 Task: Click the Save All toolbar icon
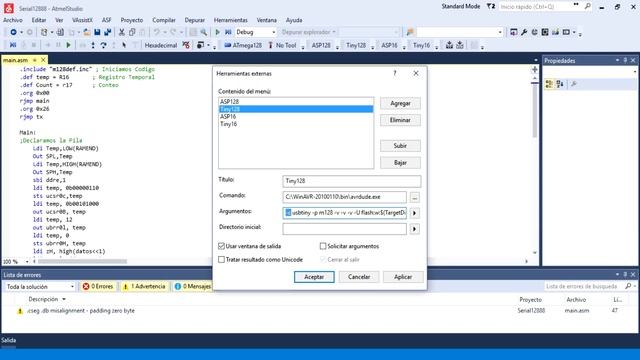[107, 32]
